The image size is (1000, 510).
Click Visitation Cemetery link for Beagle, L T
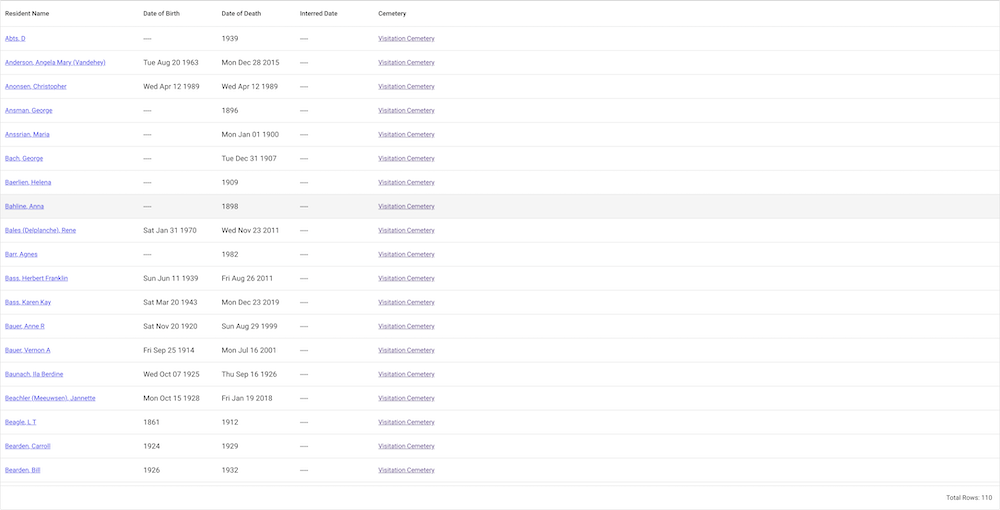(x=406, y=422)
